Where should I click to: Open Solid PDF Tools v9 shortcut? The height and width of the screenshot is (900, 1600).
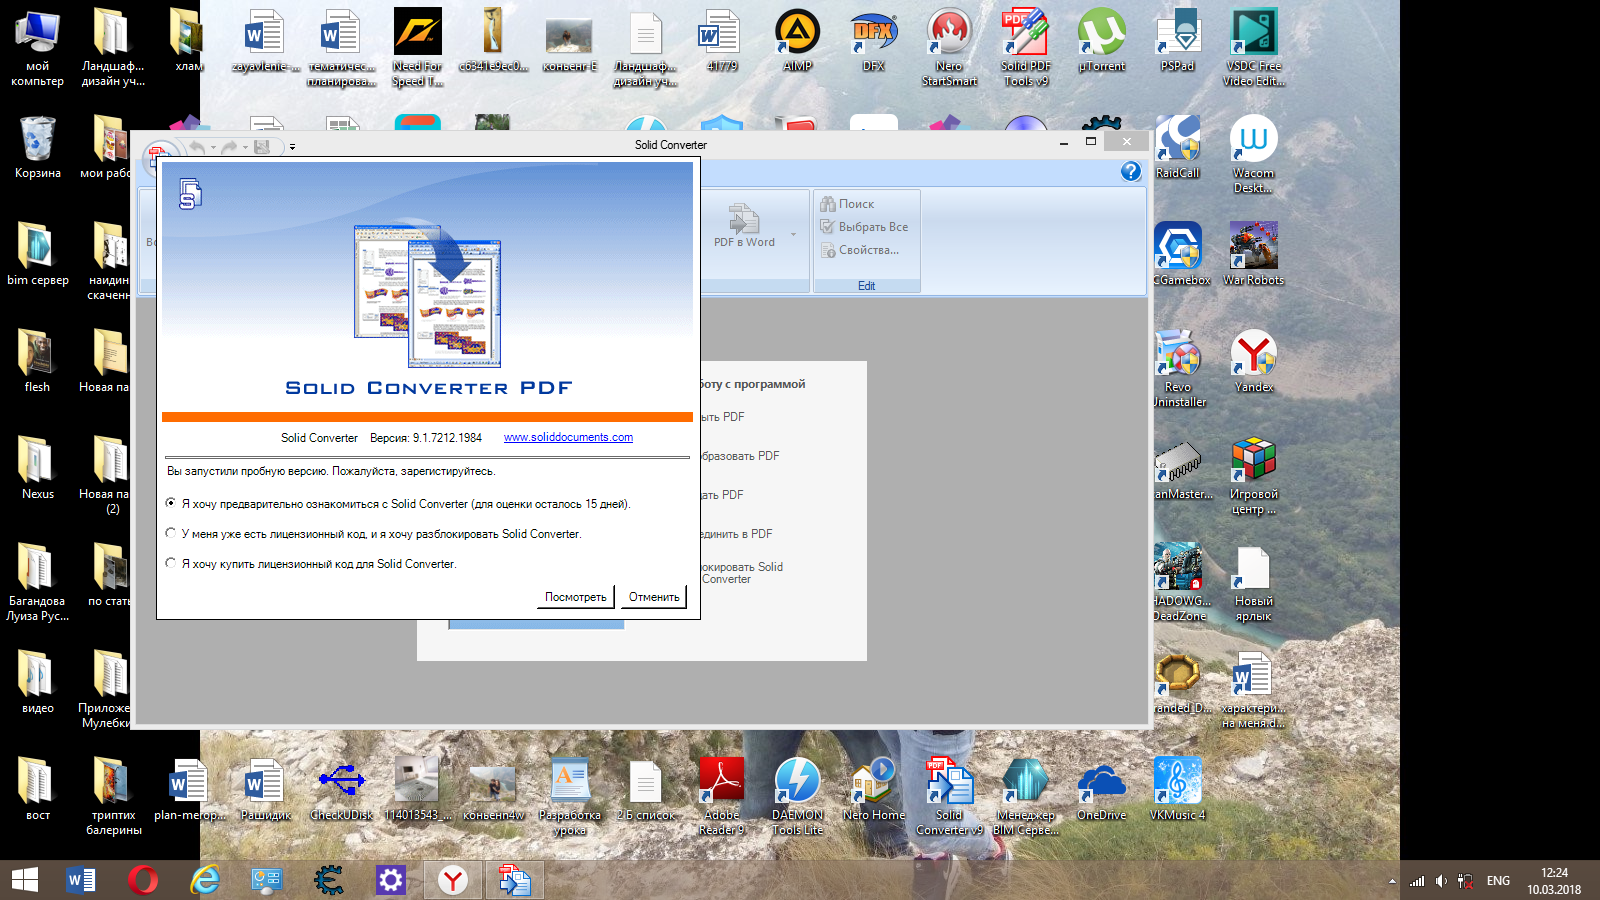tap(1025, 48)
